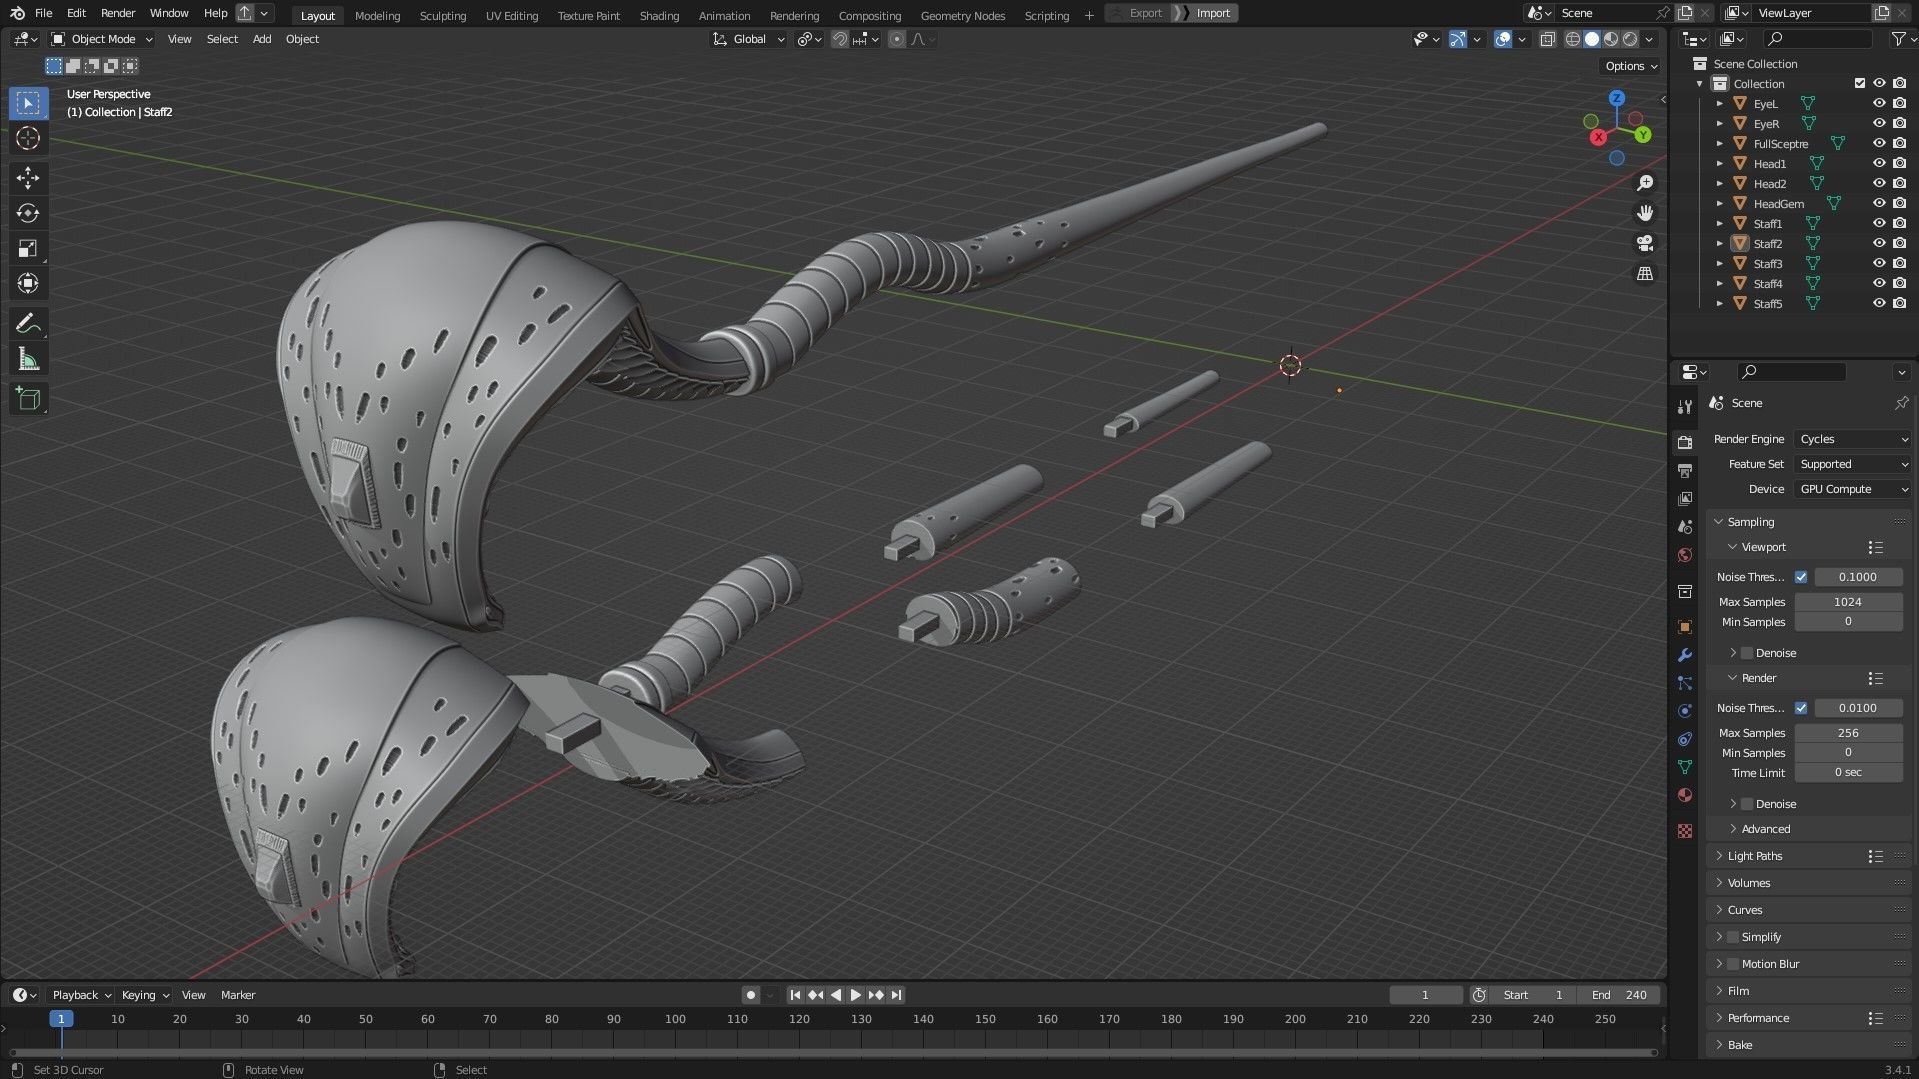
Task: Switch to the Modeling workspace tab
Action: 377,15
